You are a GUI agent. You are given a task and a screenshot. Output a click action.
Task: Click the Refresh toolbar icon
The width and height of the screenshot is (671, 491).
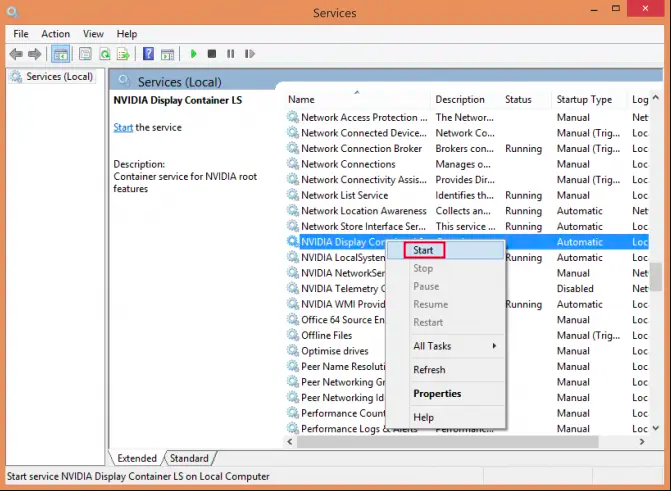point(104,54)
